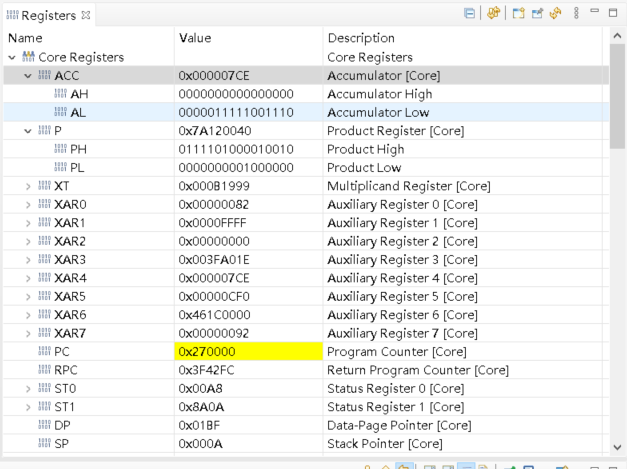This screenshot has height=469, width=627.
Task: Click the Description column header
Action: click(361, 38)
